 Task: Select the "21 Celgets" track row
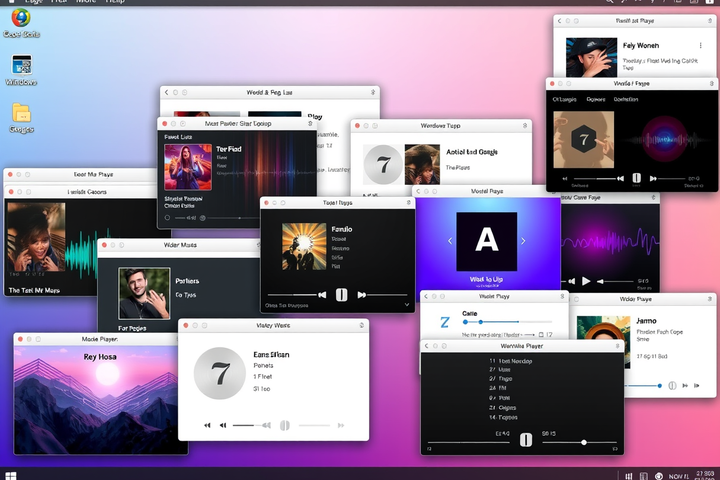click(502, 407)
